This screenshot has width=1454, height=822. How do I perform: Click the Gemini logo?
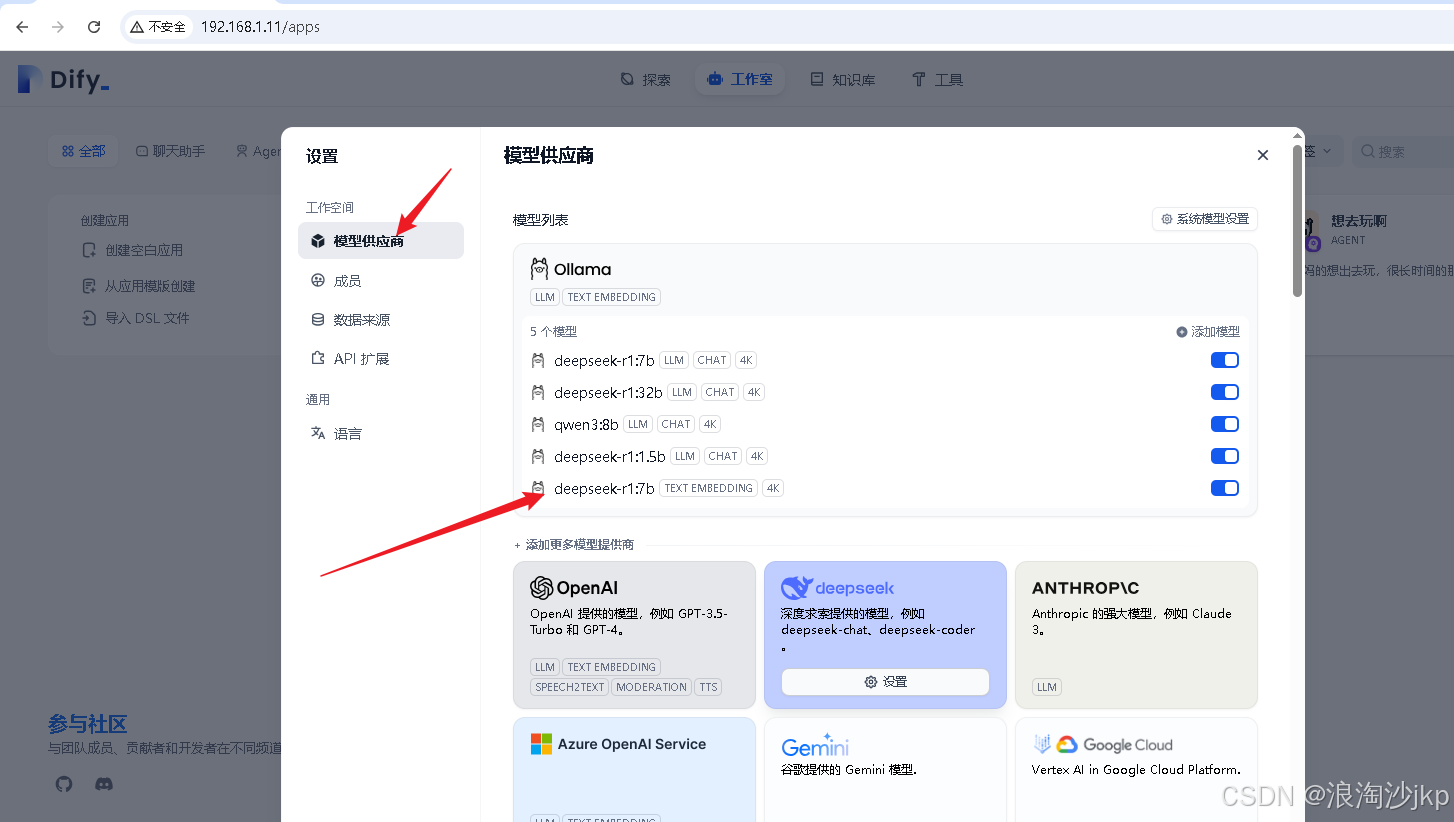(815, 747)
